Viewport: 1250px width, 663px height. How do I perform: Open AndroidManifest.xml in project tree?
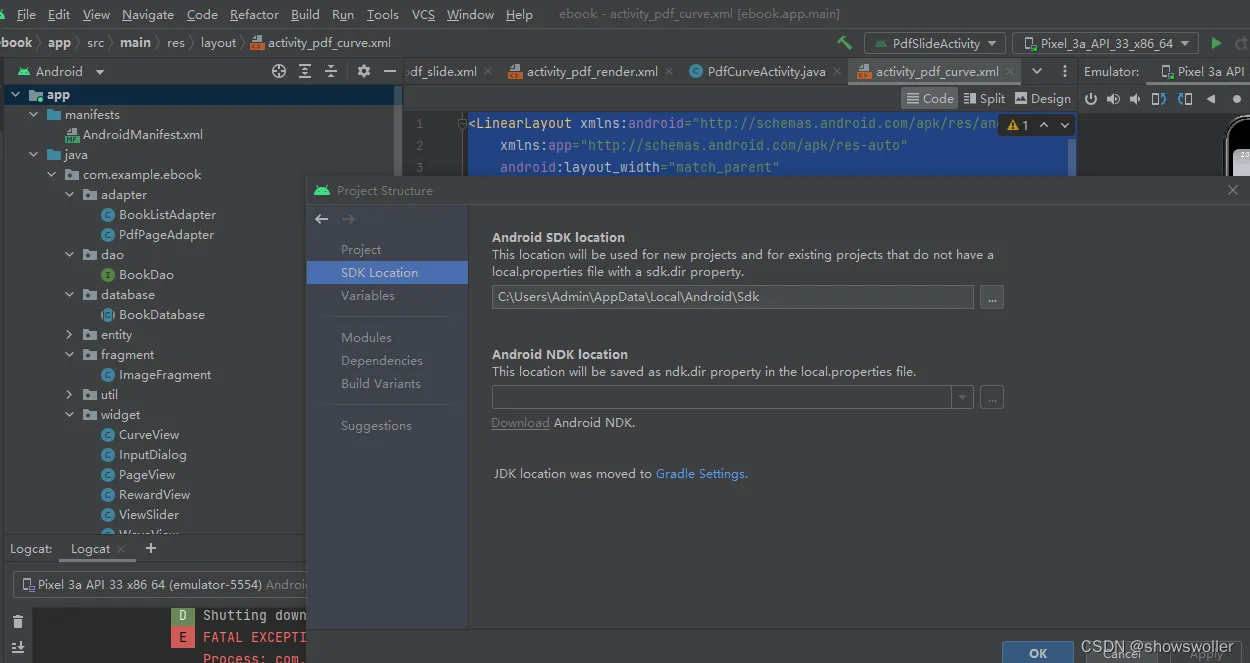(x=143, y=135)
